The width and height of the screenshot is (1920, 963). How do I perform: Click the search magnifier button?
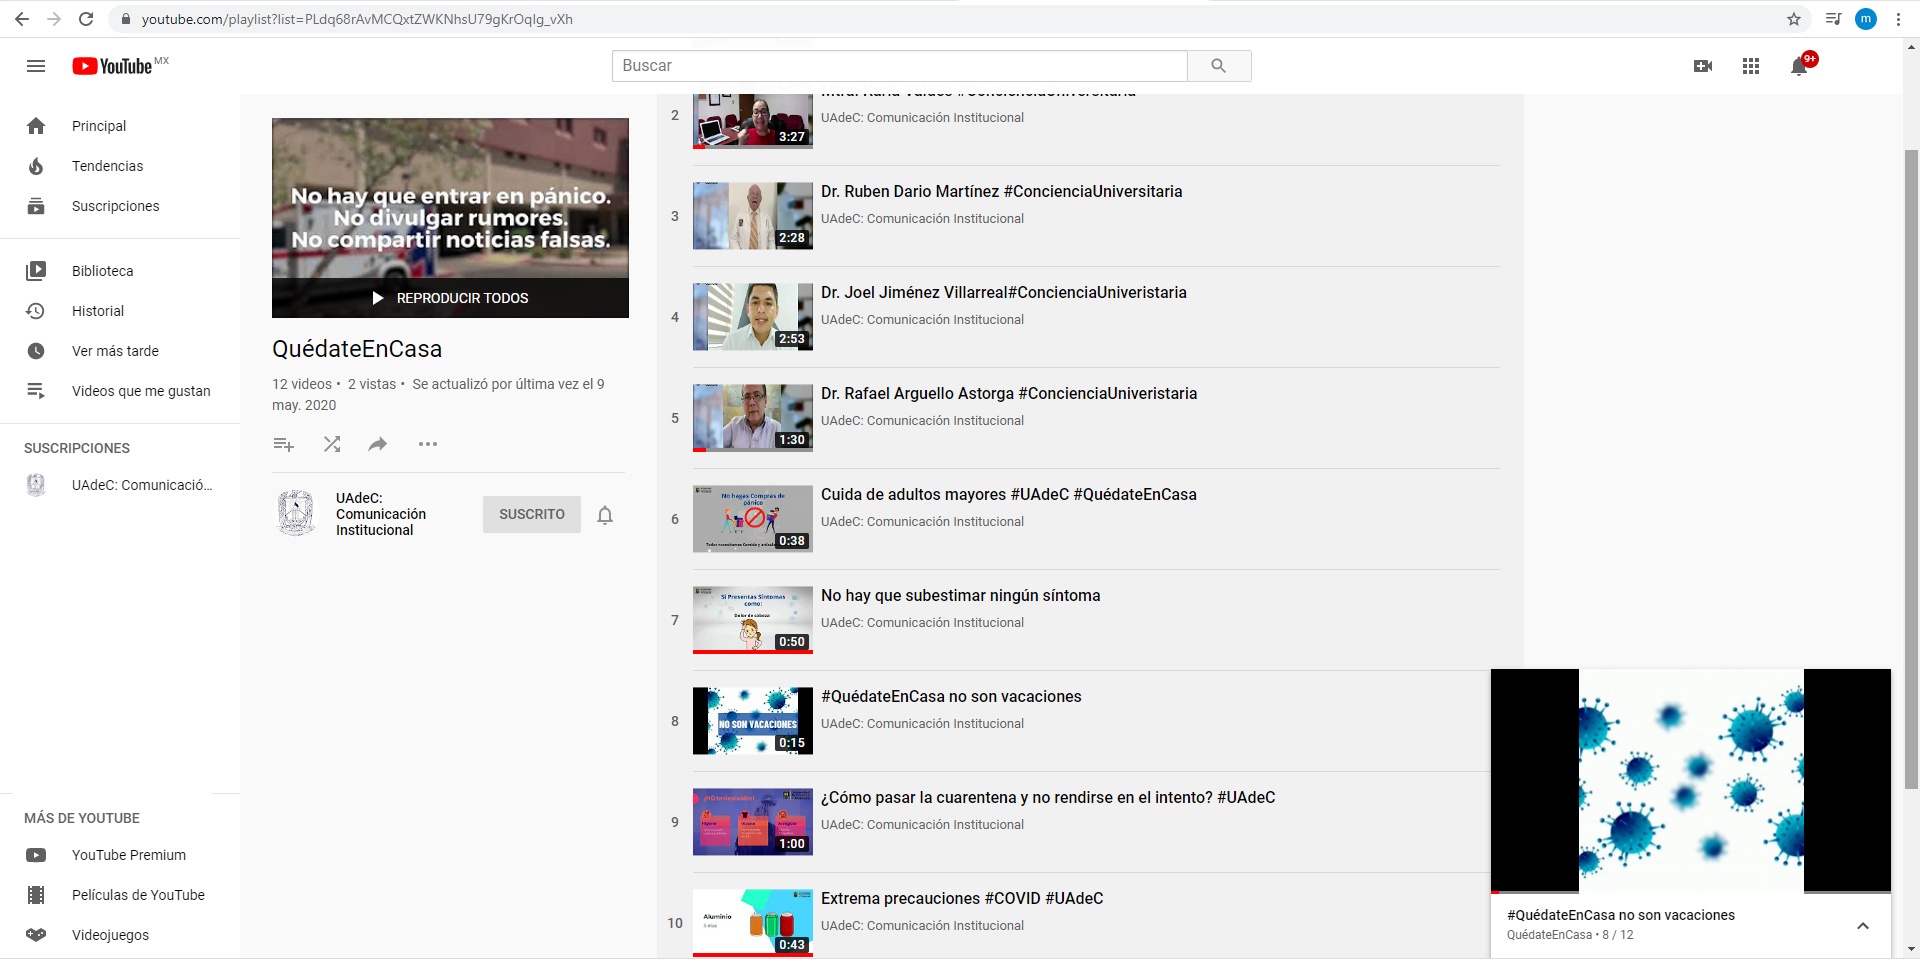pyautogui.click(x=1218, y=66)
